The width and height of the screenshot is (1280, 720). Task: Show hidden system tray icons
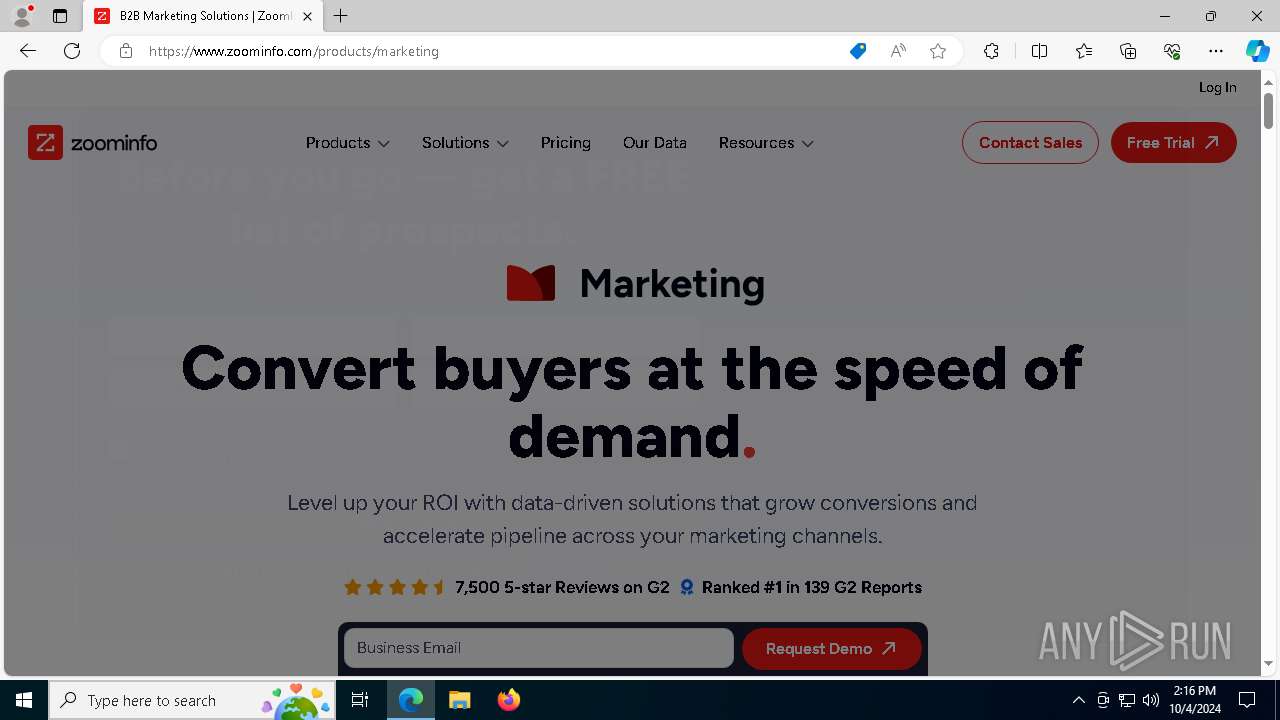1078,700
